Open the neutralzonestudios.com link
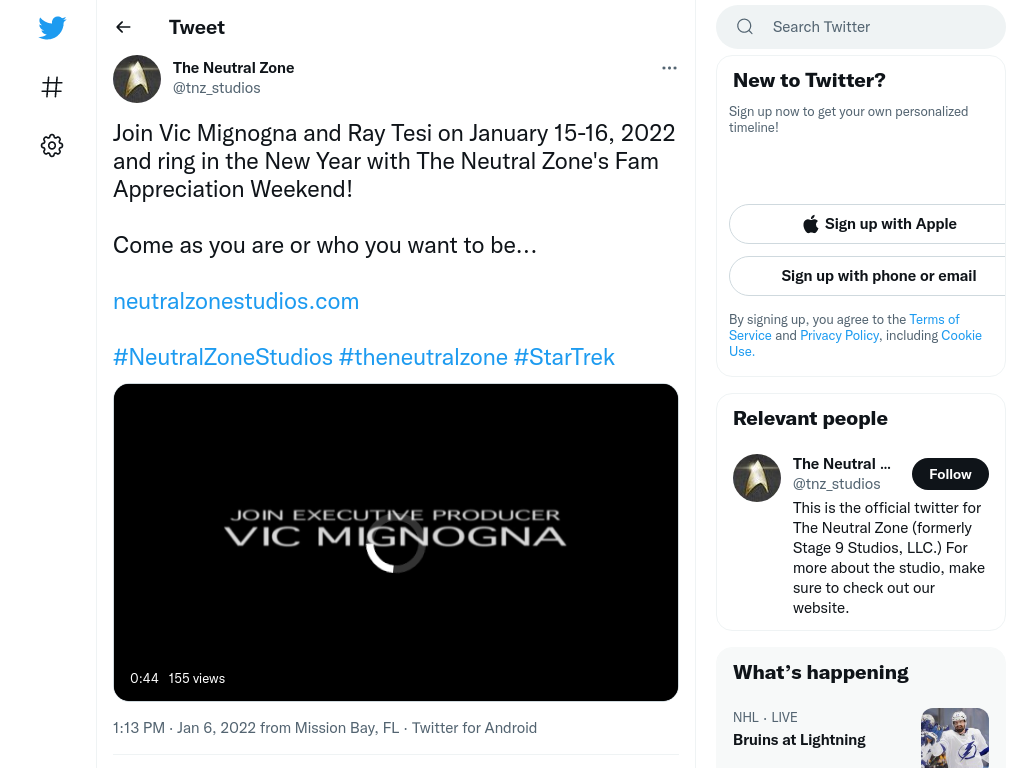 point(236,301)
